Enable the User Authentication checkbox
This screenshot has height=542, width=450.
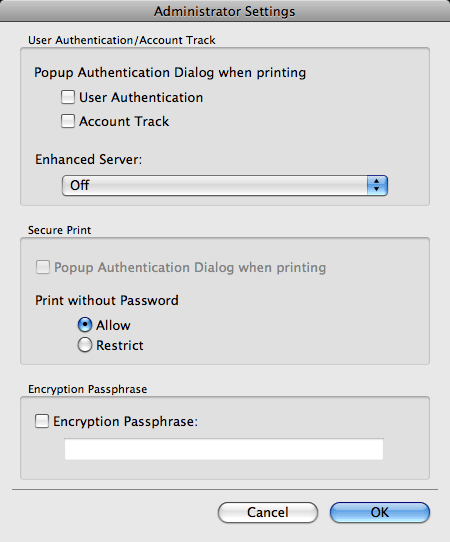[x=68, y=97]
